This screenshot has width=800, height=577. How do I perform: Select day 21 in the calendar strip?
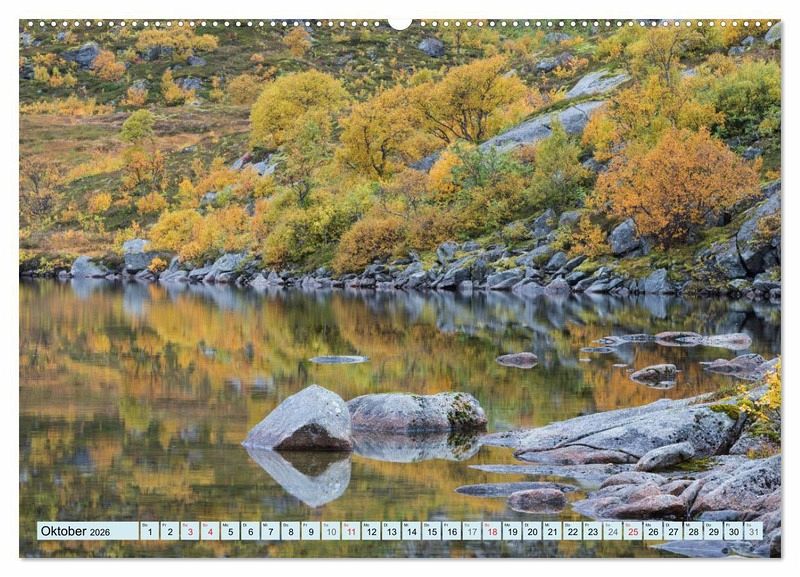coord(553,531)
